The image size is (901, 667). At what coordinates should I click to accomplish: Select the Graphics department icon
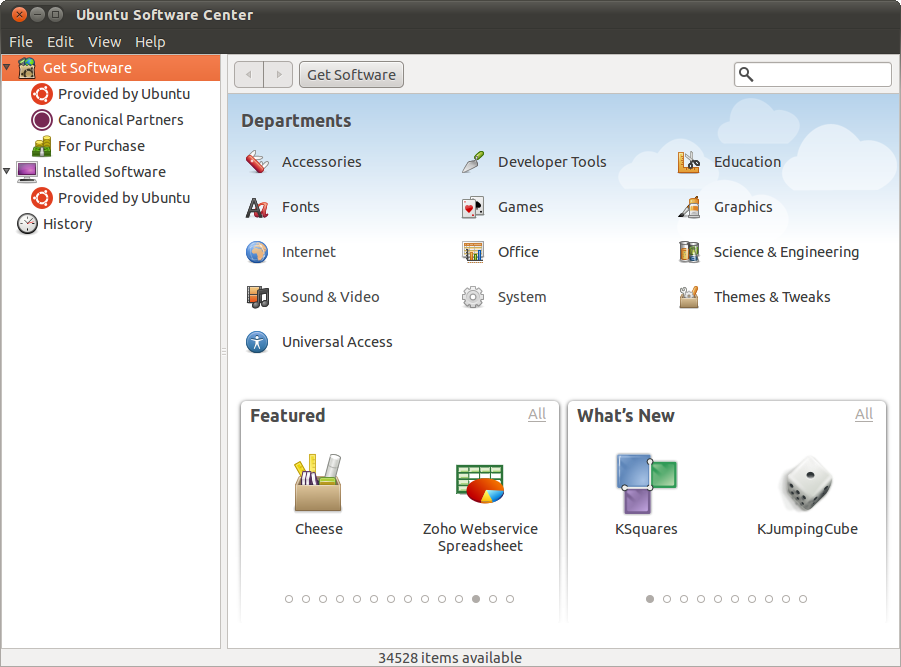(689, 207)
